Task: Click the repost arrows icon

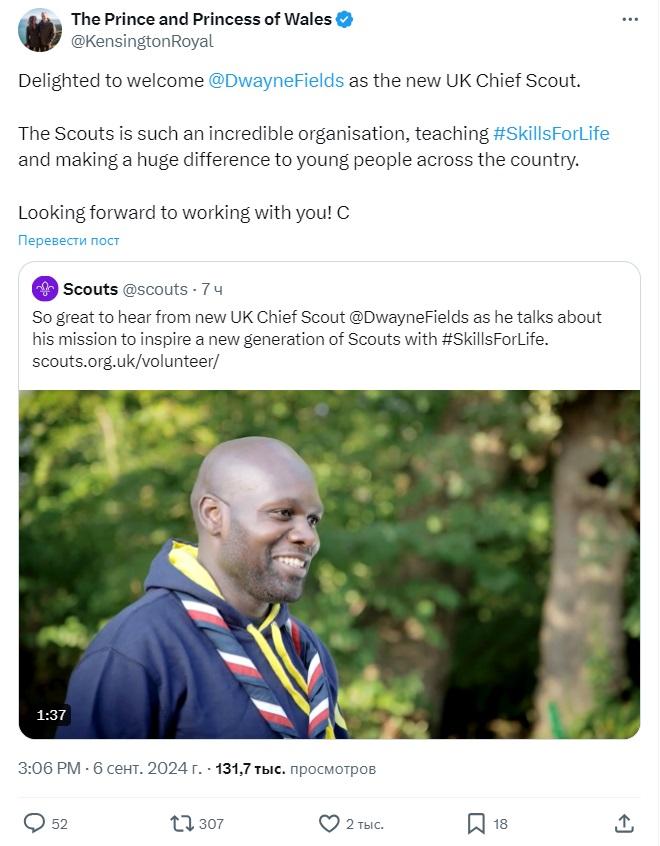Action: 181,823
